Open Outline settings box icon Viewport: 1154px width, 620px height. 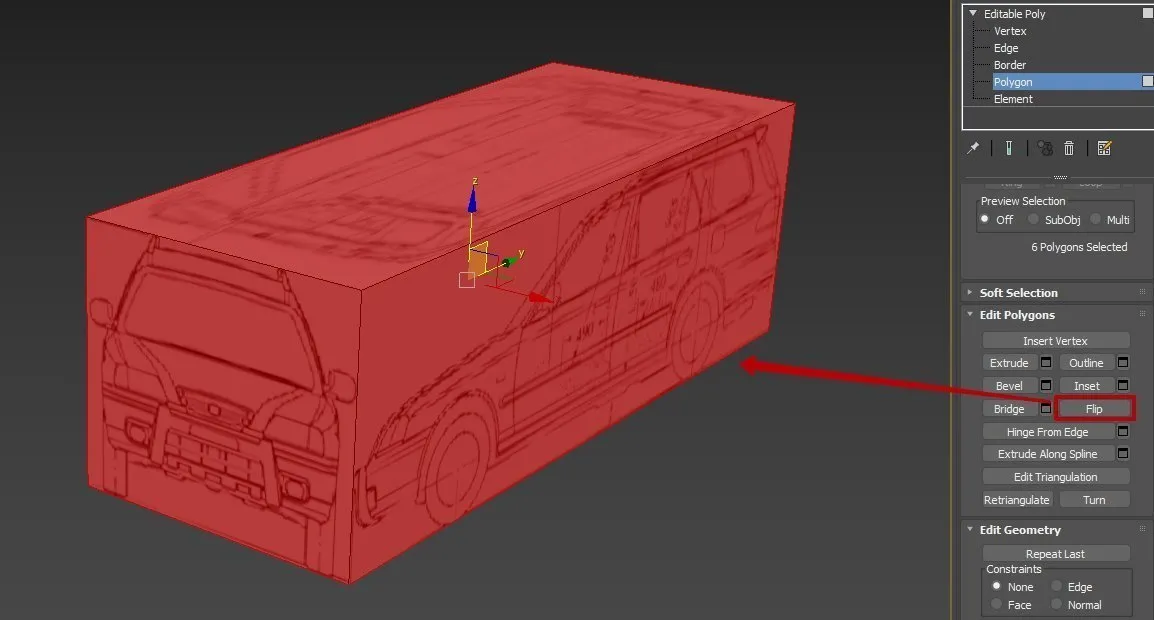[1123, 363]
